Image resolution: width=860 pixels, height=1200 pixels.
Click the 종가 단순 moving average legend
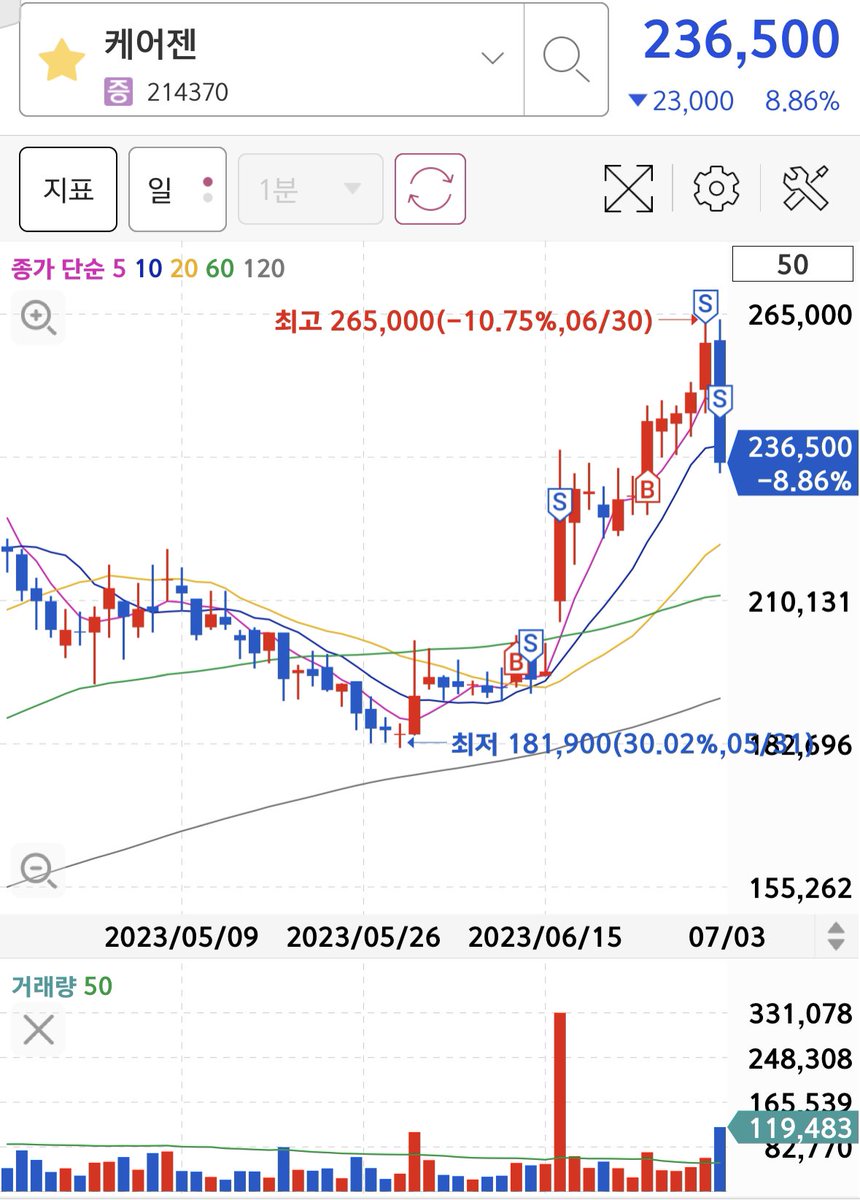pyautogui.click(x=57, y=268)
